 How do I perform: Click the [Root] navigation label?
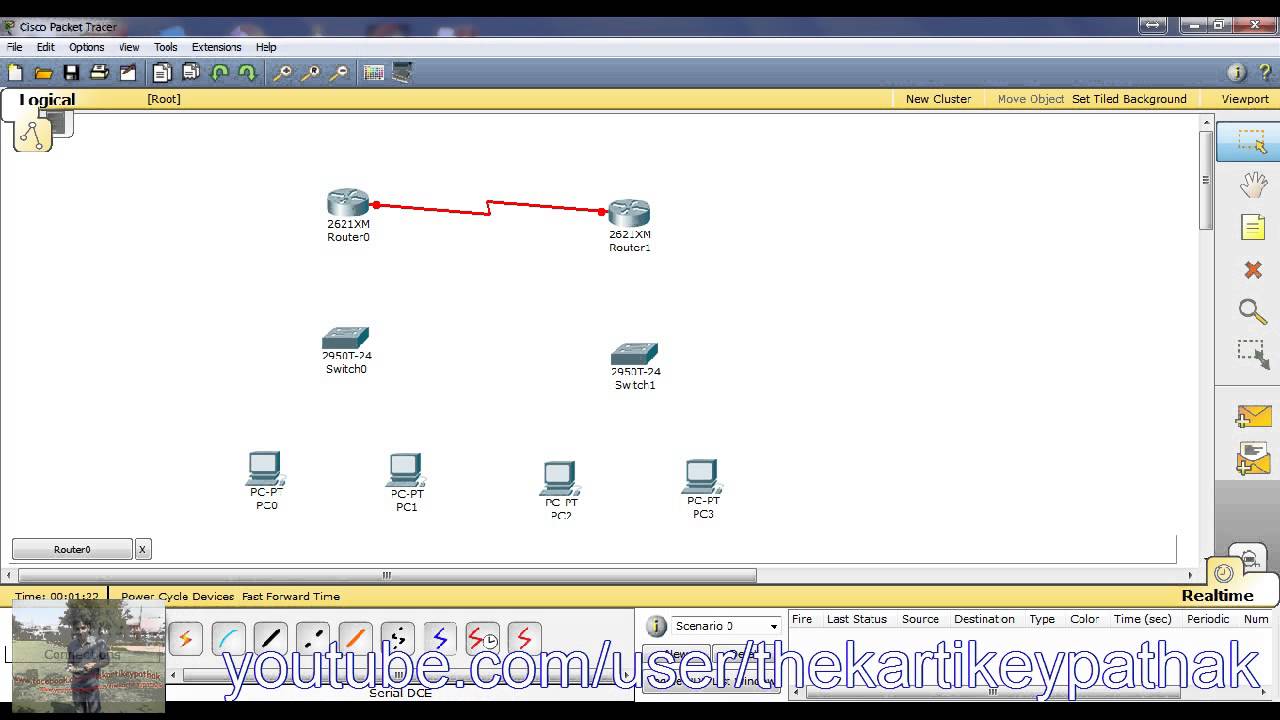click(x=164, y=99)
